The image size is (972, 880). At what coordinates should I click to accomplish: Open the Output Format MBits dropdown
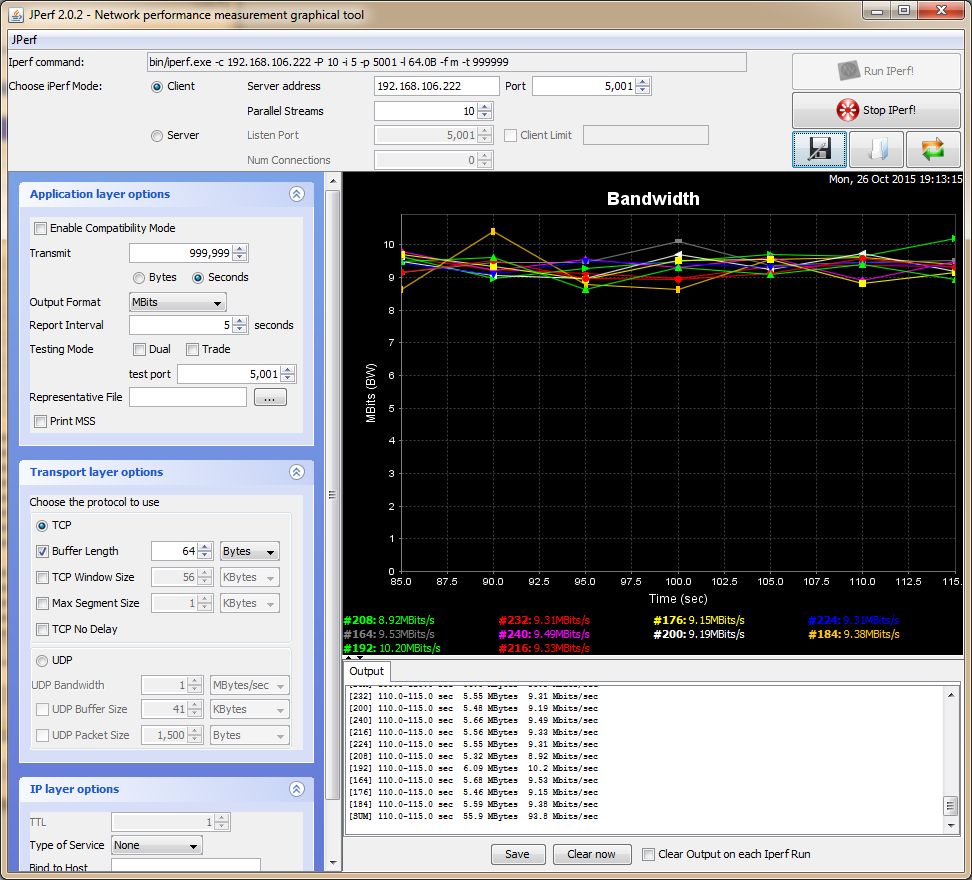(x=178, y=302)
